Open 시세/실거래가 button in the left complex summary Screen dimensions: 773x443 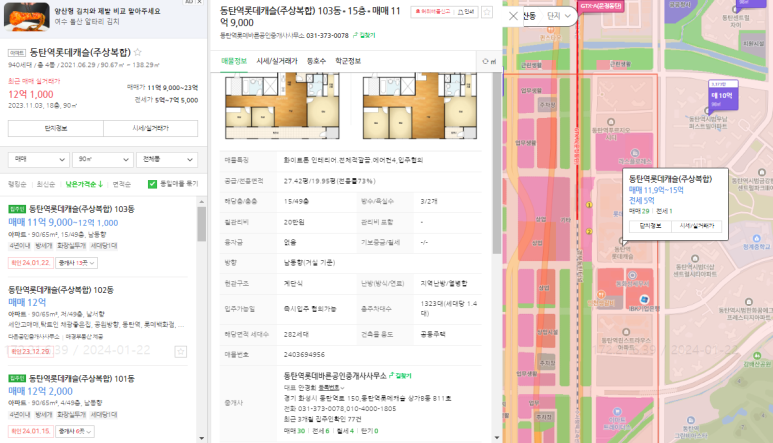(150, 128)
